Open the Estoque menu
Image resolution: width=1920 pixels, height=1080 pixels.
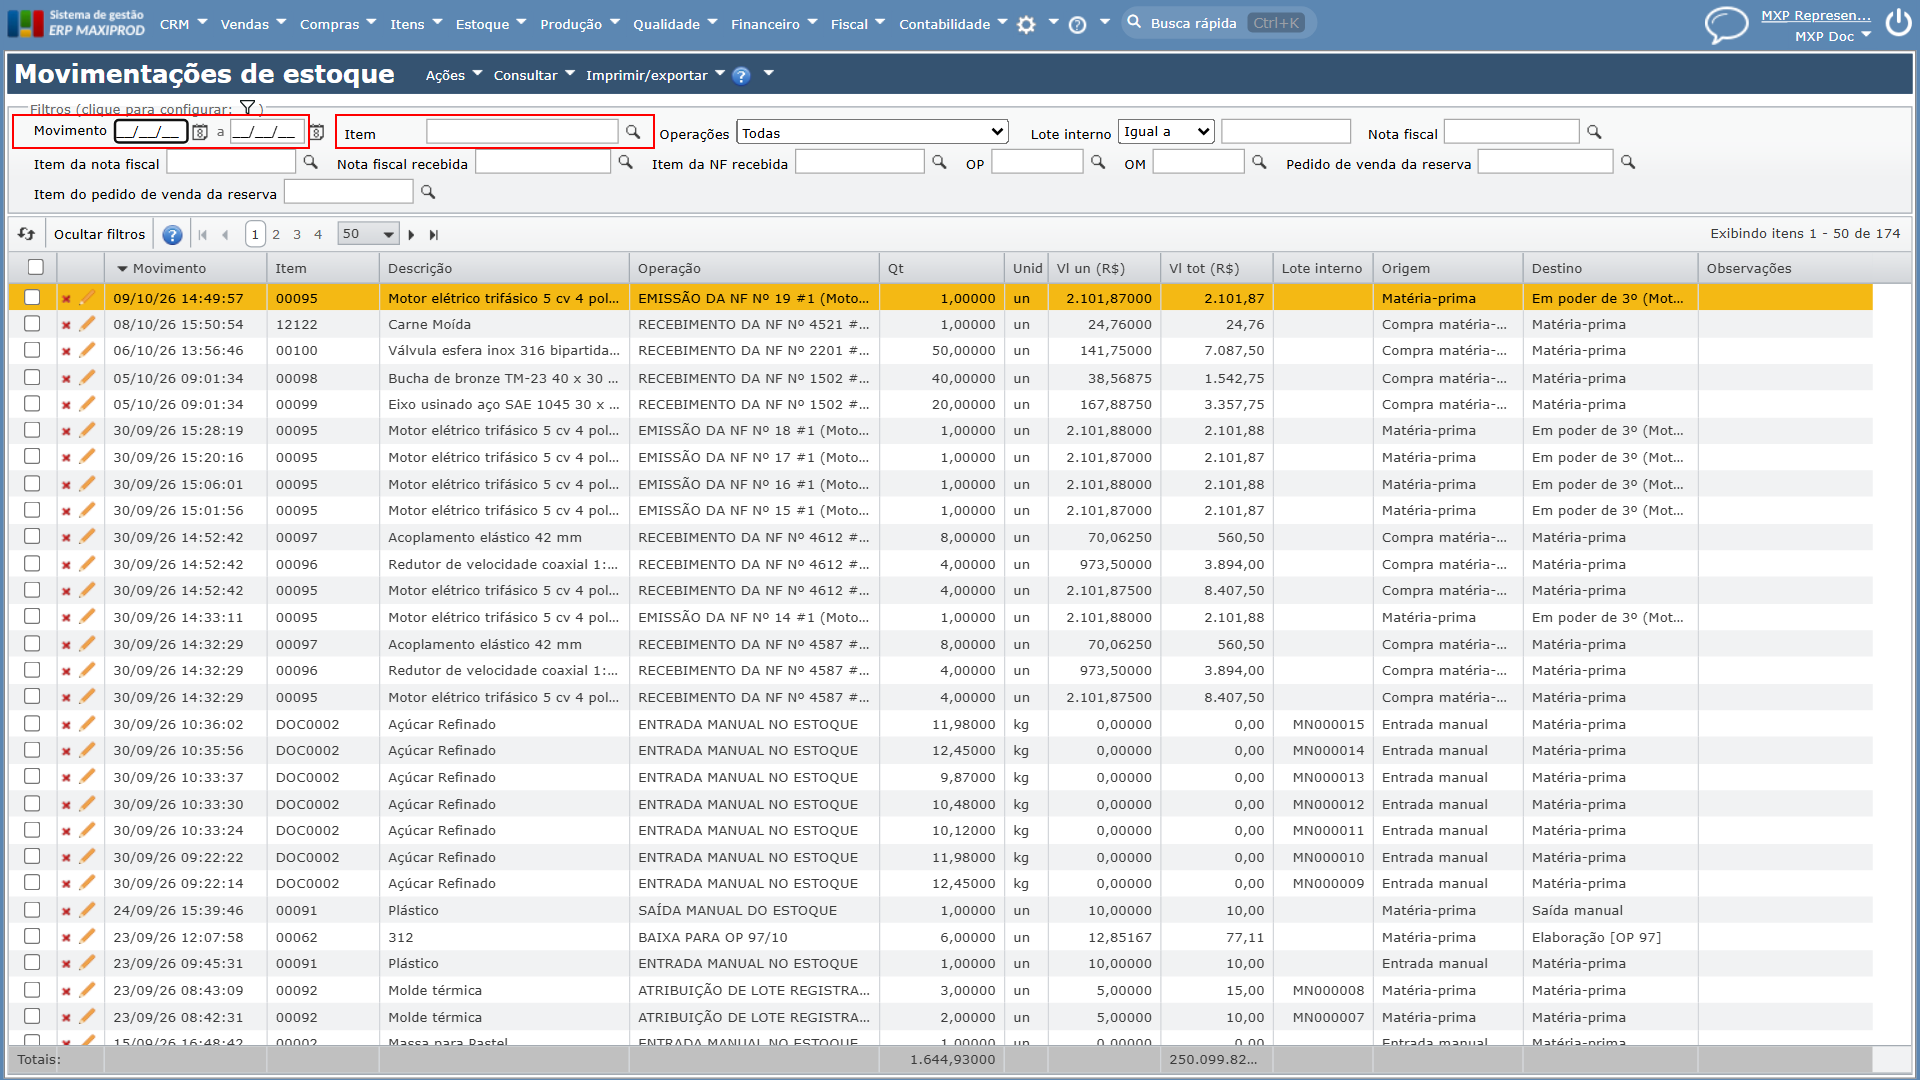490,24
